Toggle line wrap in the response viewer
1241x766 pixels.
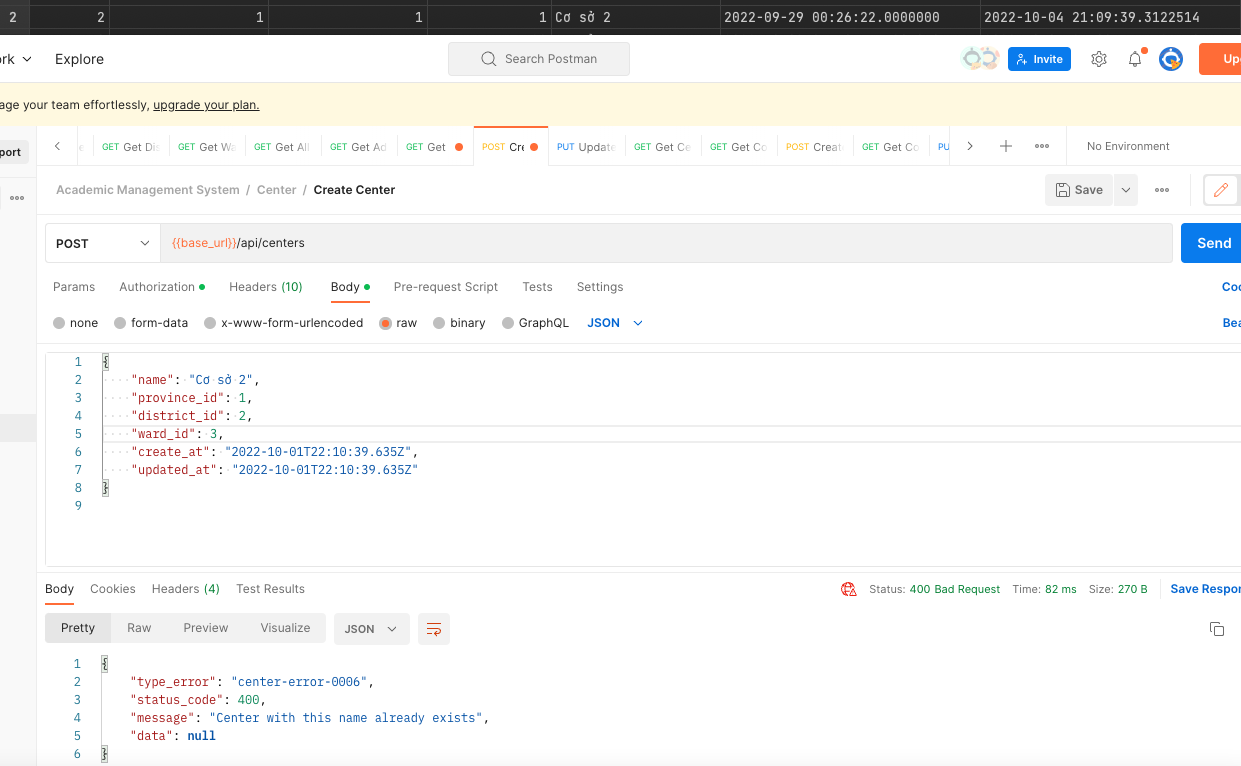coord(433,628)
